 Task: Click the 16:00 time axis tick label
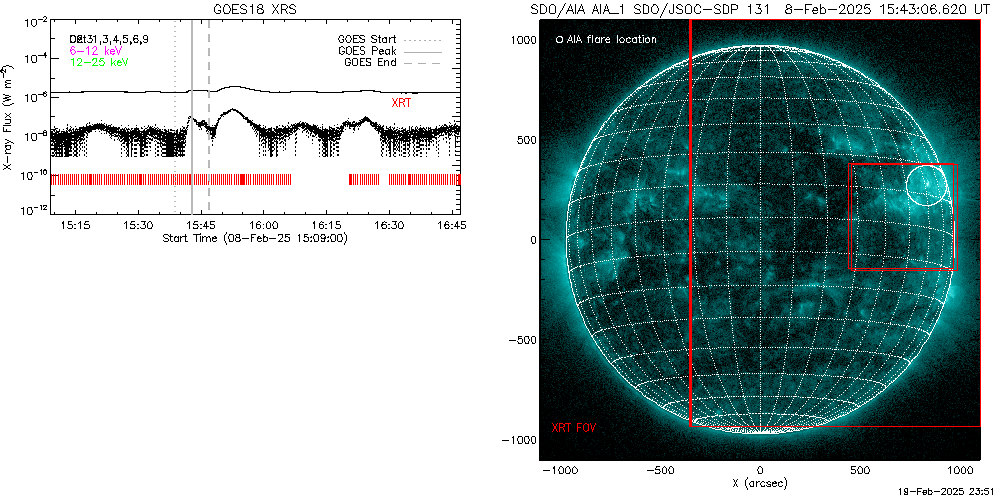point(264,225)
